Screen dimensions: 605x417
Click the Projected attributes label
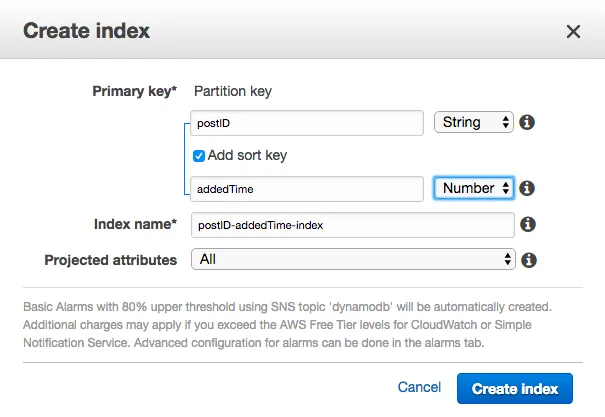pyautogui.click(x=111, y=260)
